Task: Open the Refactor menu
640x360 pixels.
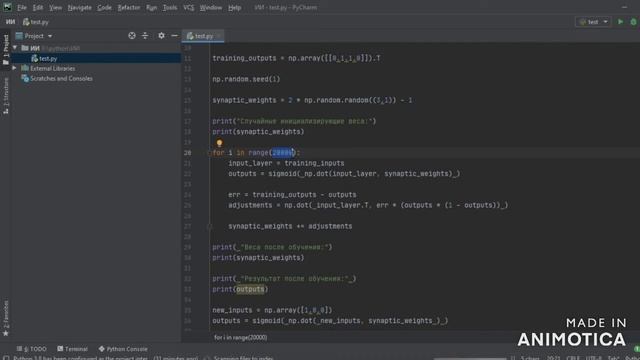Action: (129, 7)
